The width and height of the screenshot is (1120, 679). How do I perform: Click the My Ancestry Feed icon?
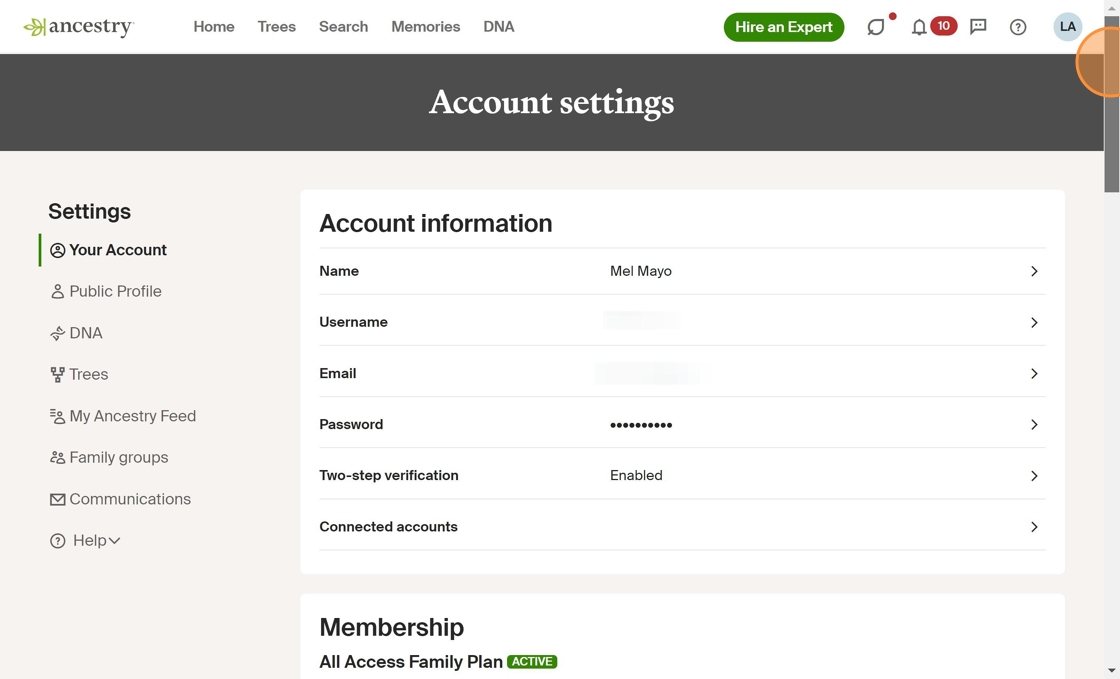point(58,416)
